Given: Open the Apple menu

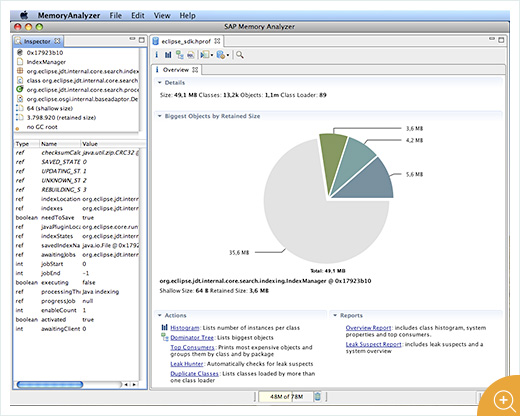Looking at the screenshot, I should (x=24, y=15).
